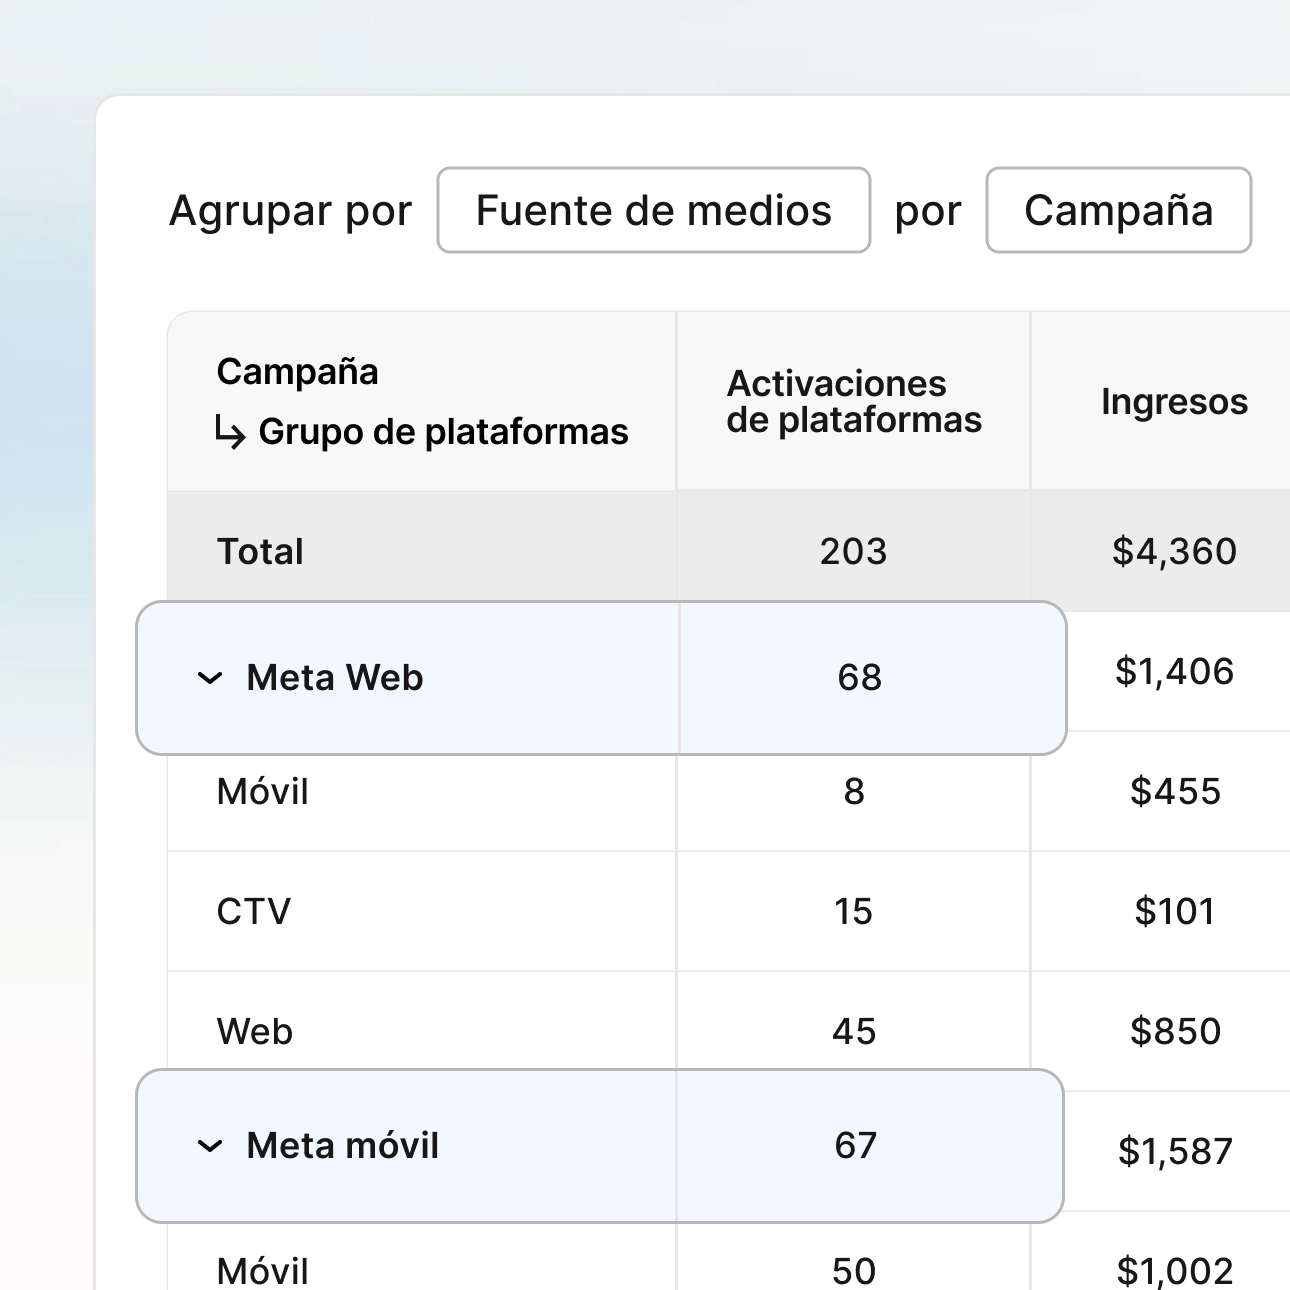Open the Campaña grouping dropdown
This screenshot has width=1290, height=1290.
click(x=1118, y=210)
